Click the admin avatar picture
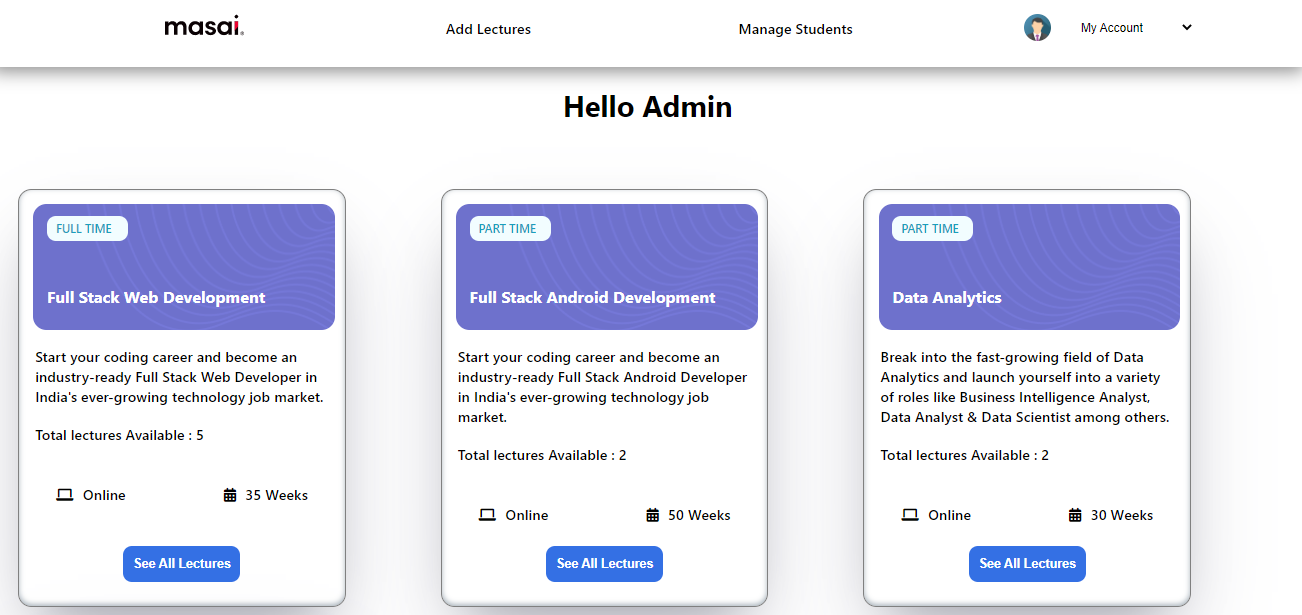1302x615 pixels. click(1037, 28)
